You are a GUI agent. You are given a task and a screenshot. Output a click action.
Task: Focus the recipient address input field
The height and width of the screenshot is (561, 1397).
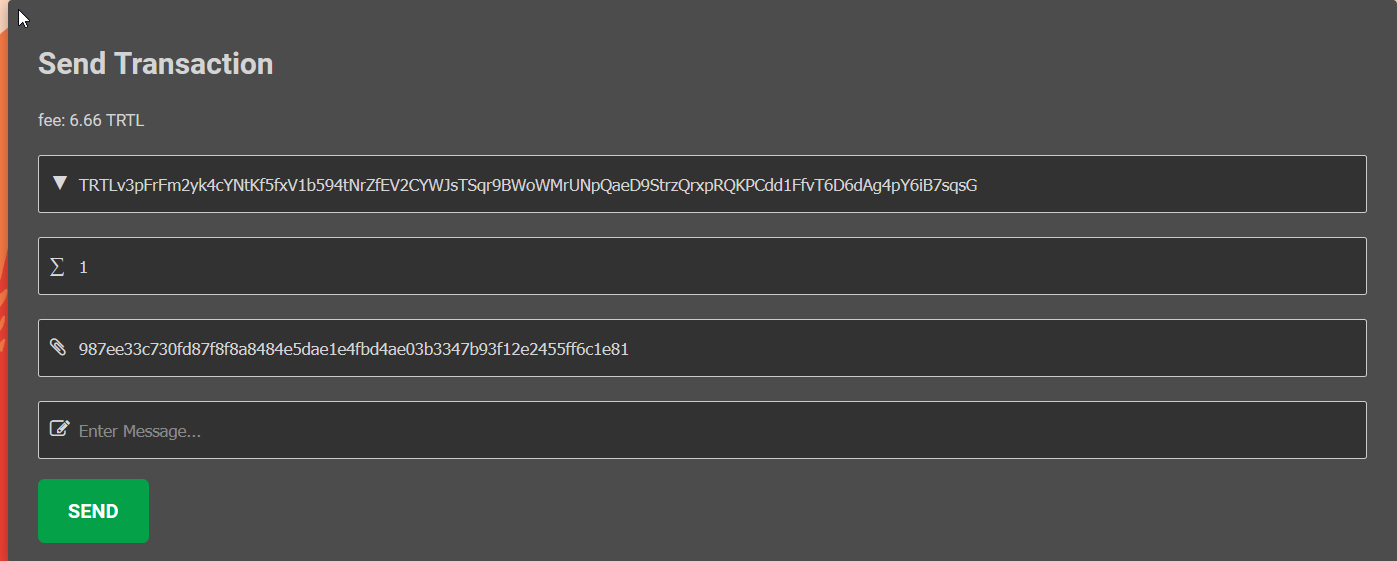(x=1150, y=184)
